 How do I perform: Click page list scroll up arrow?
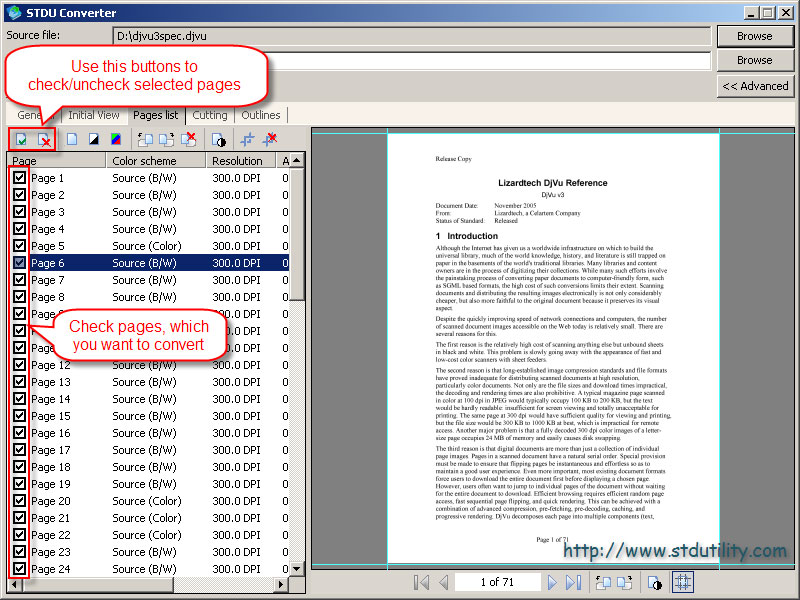pos(297,161)
